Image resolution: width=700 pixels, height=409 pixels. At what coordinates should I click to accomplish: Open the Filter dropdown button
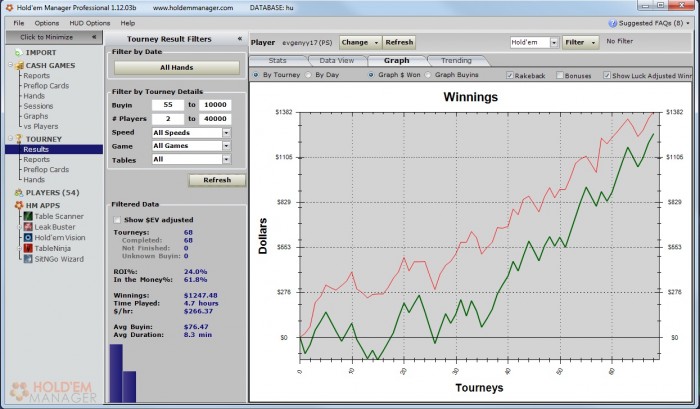(580, 42)
